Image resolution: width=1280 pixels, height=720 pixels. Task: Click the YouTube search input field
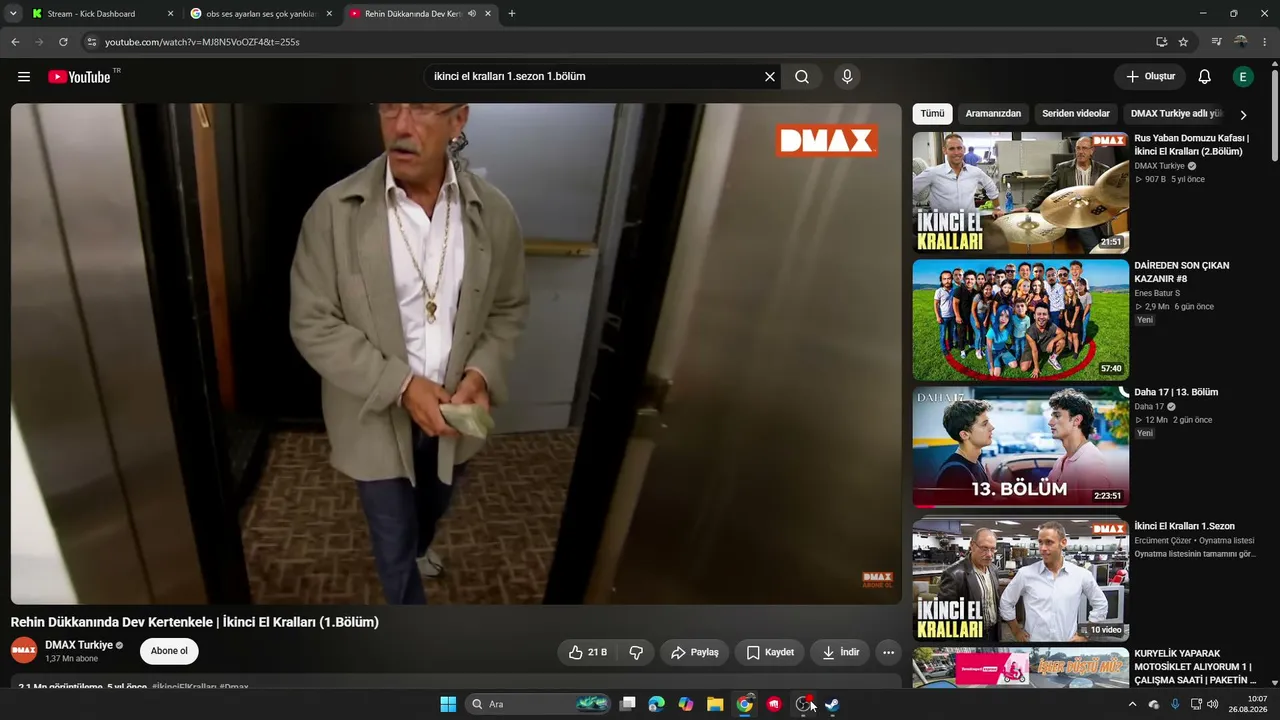(x=593, y=77)
